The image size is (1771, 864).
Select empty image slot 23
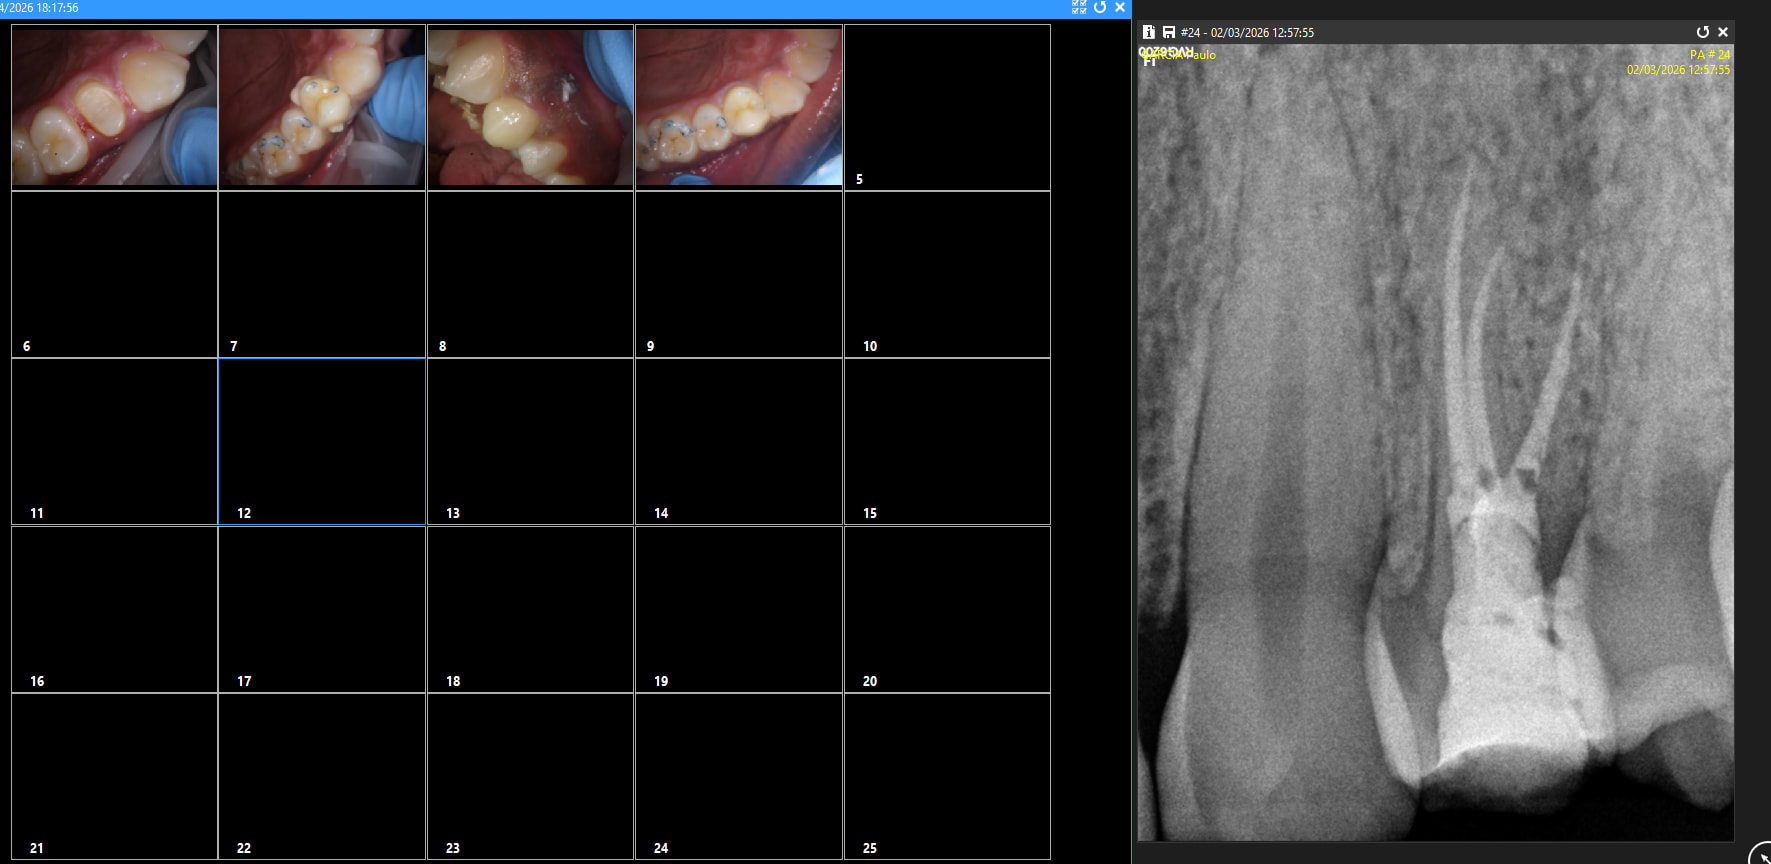pos(530,776)
